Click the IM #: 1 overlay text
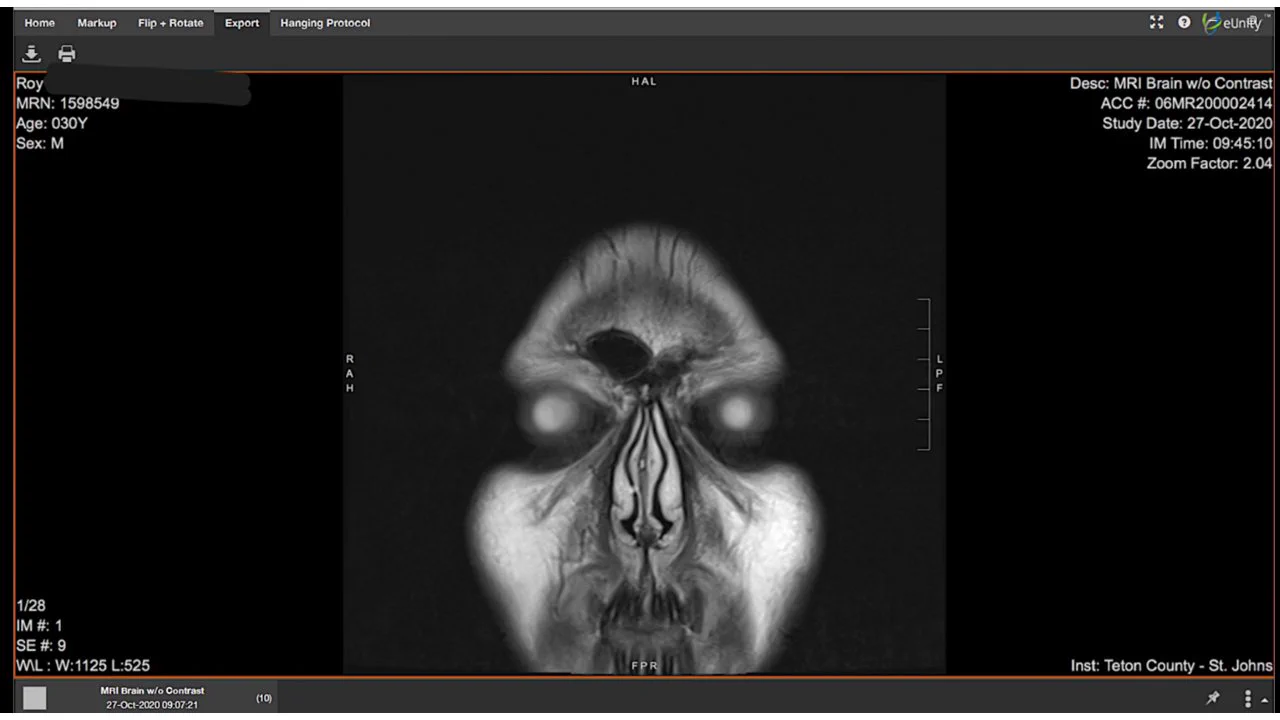 (40, 626)
